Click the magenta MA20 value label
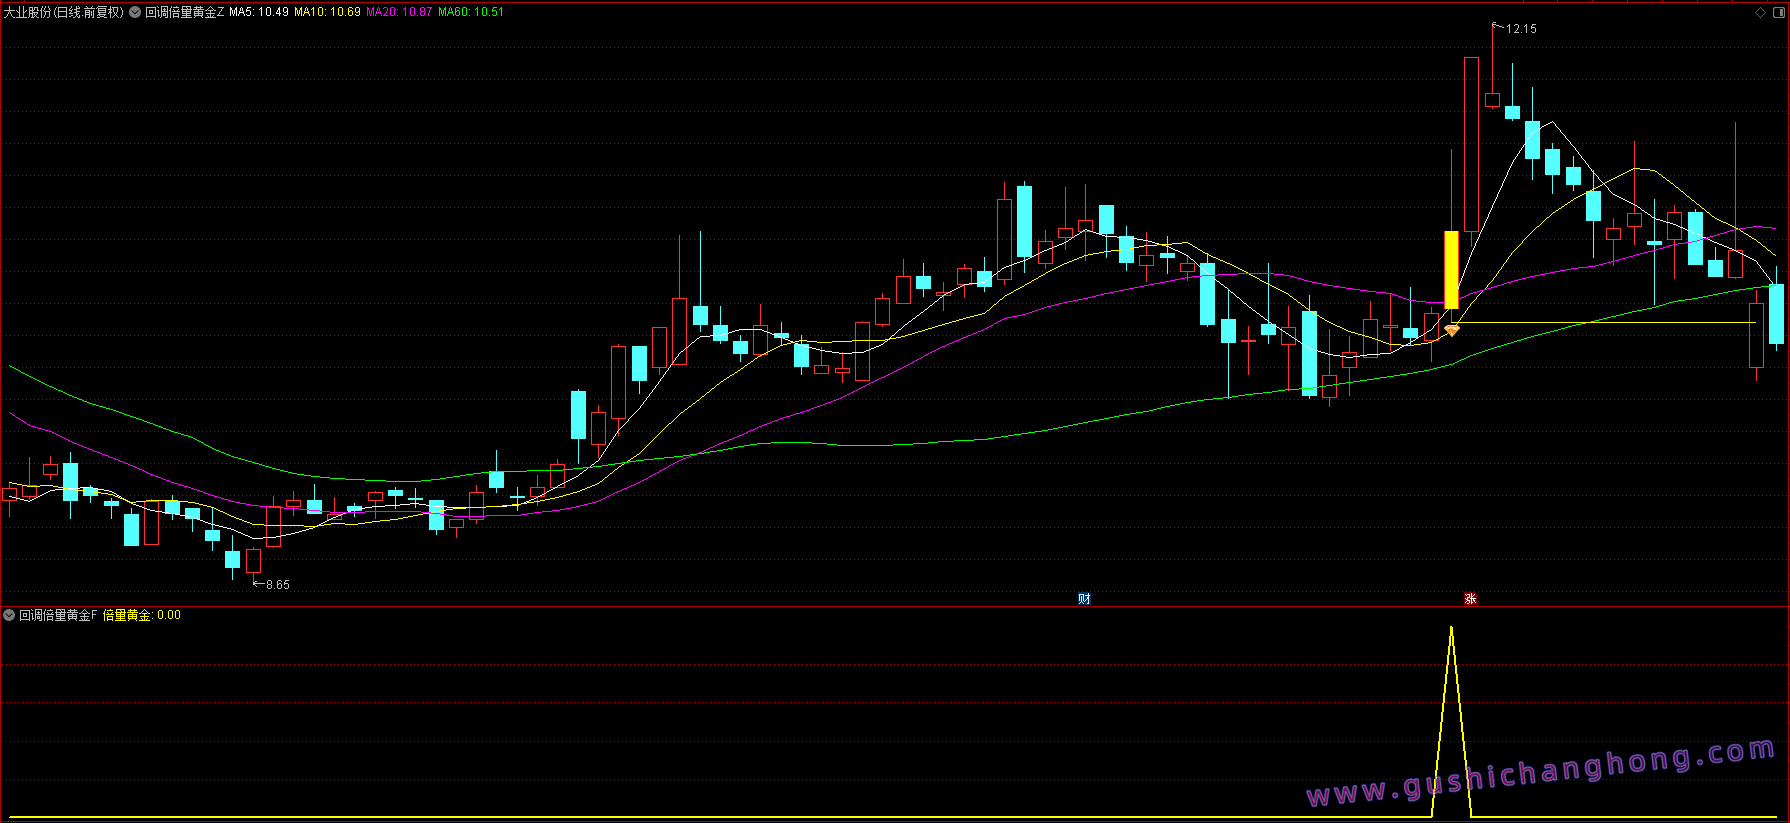 (x=399, y=12)
